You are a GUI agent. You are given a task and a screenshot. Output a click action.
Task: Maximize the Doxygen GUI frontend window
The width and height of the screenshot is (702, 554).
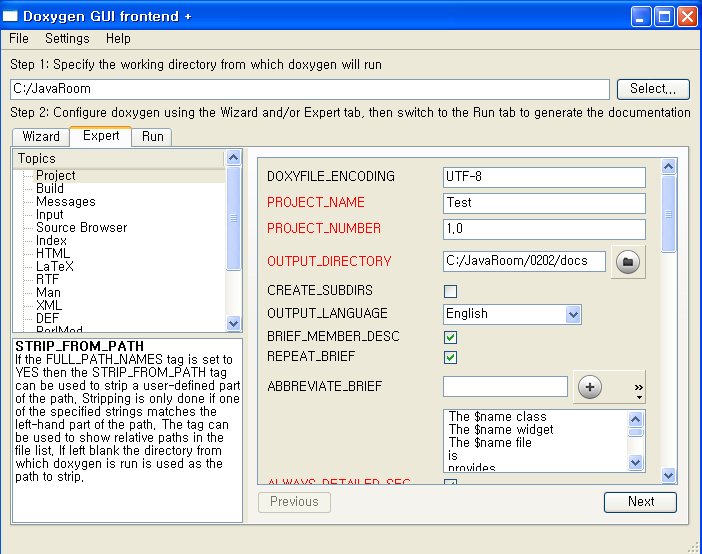(x=664, y=17)
